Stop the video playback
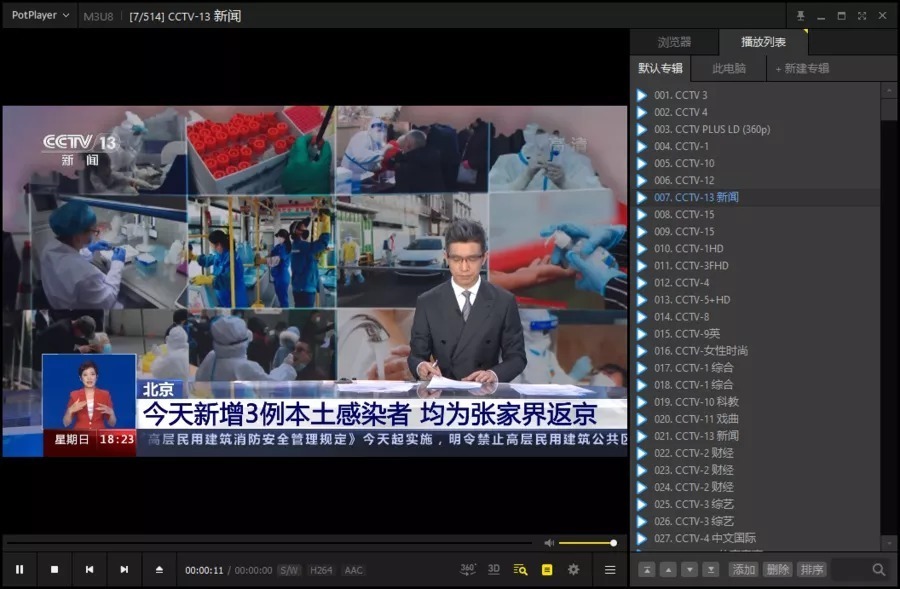The height and width of the screenshot is (589, 900). 54,569
